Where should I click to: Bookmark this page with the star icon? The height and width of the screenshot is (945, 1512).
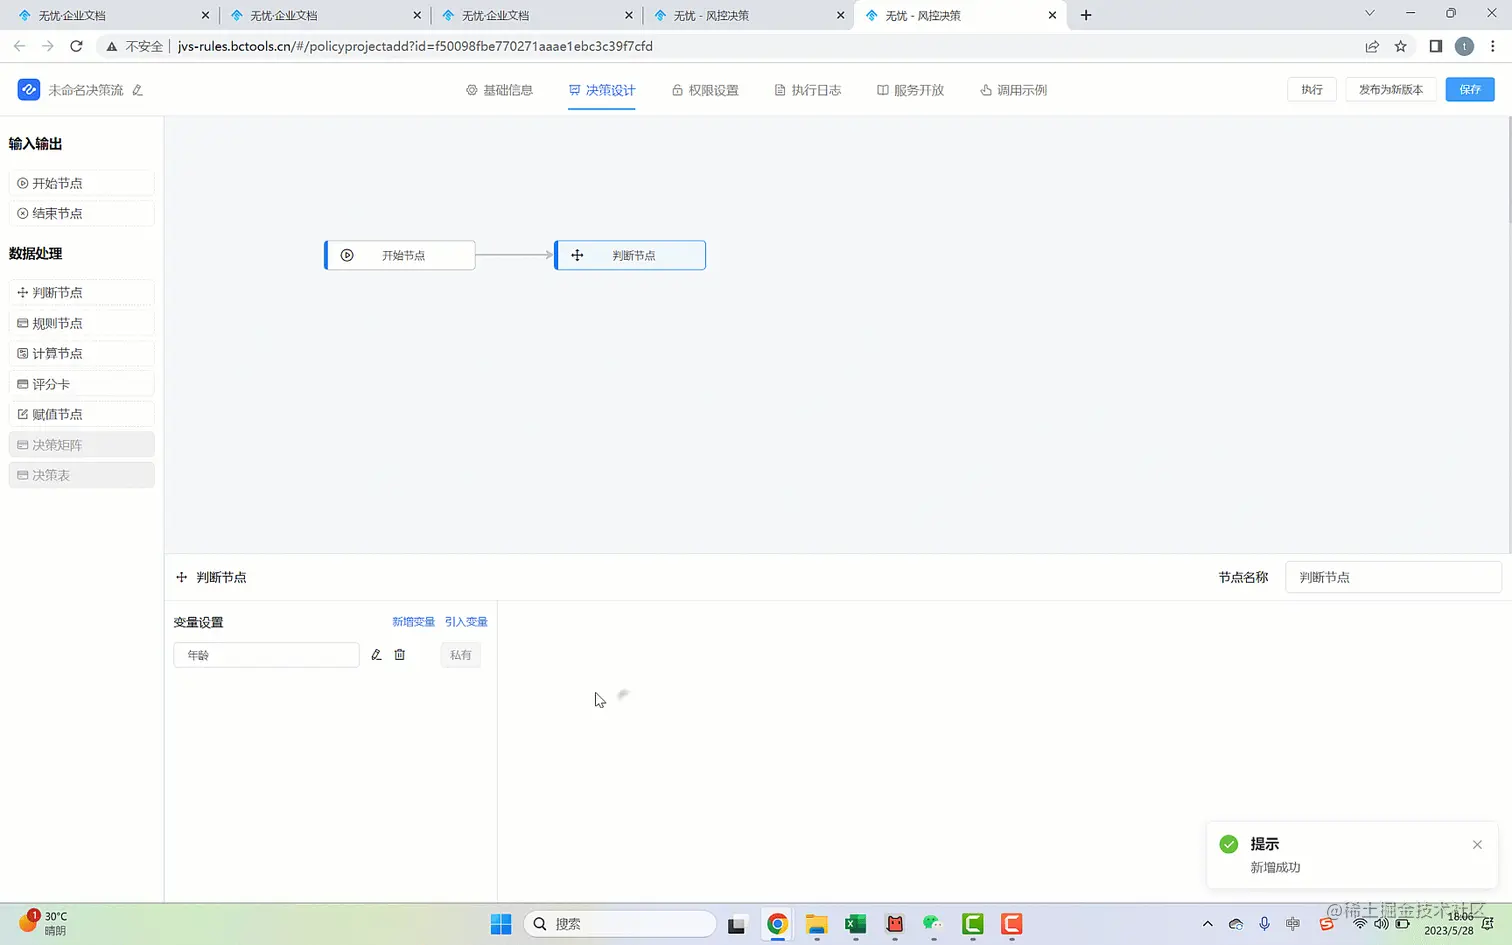point(1400,46)
